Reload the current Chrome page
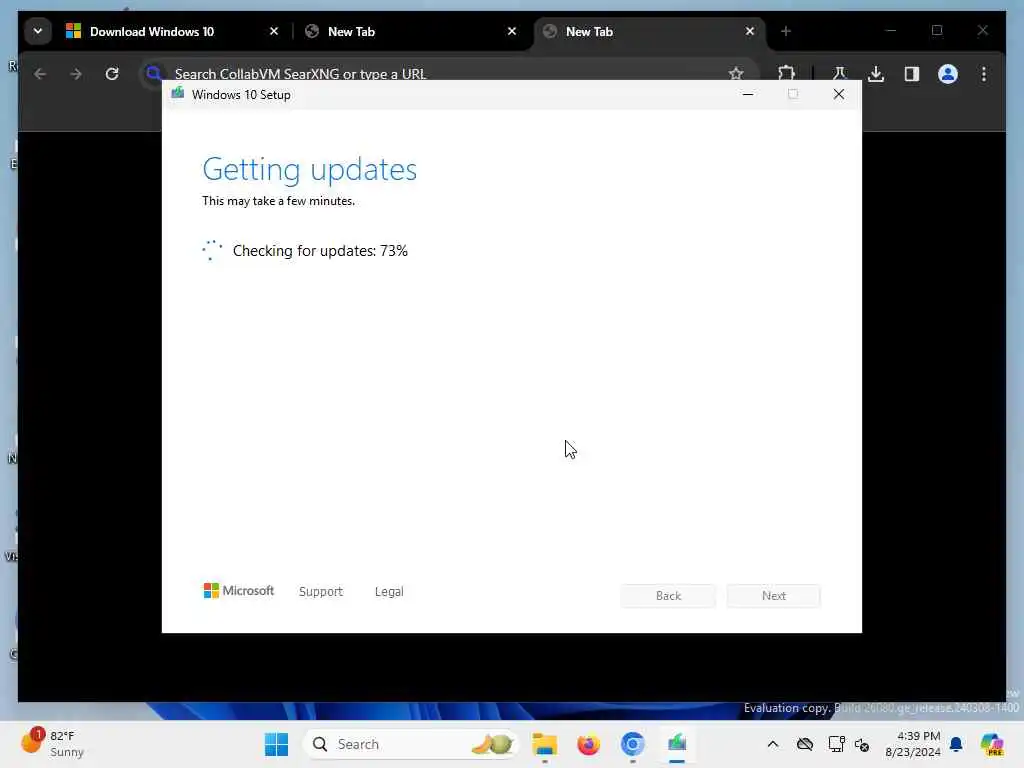The width and height of the screenshot is (1024, 768). pyautogui.click(x=112, y=74)
